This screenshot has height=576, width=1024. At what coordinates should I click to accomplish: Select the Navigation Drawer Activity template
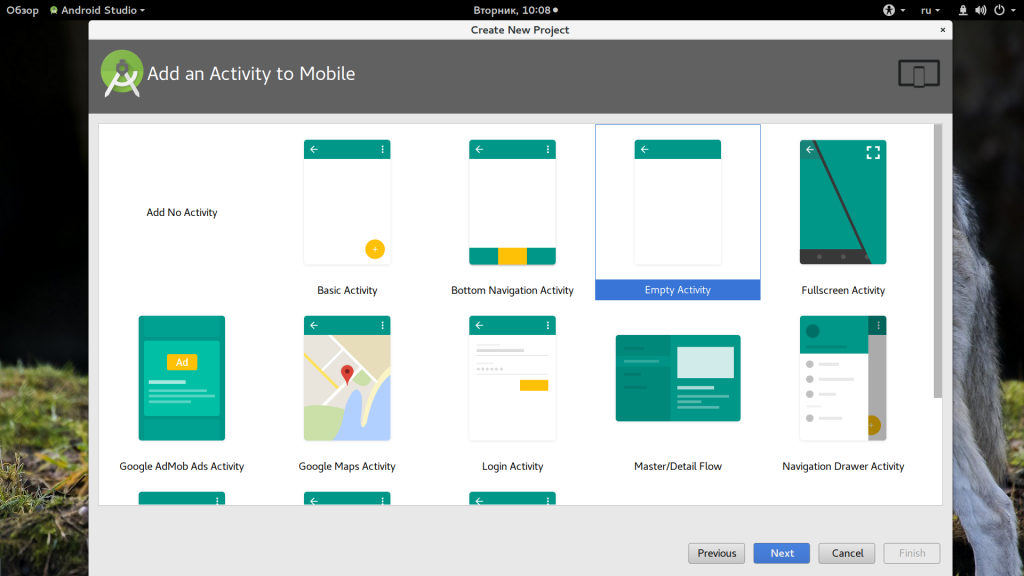click(x=843, y=379)
